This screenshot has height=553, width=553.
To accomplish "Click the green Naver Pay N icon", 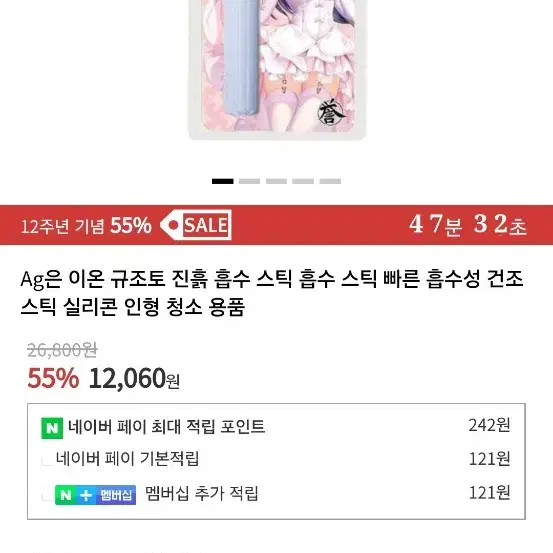I will click(x=52, y=428).
